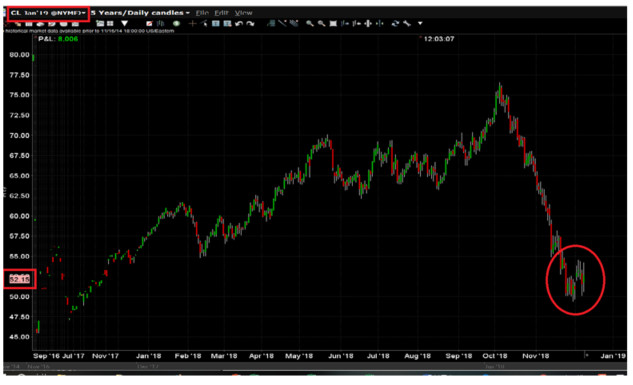
Task: Open the toolbar overflow arrow
Action: coord(420,23)
